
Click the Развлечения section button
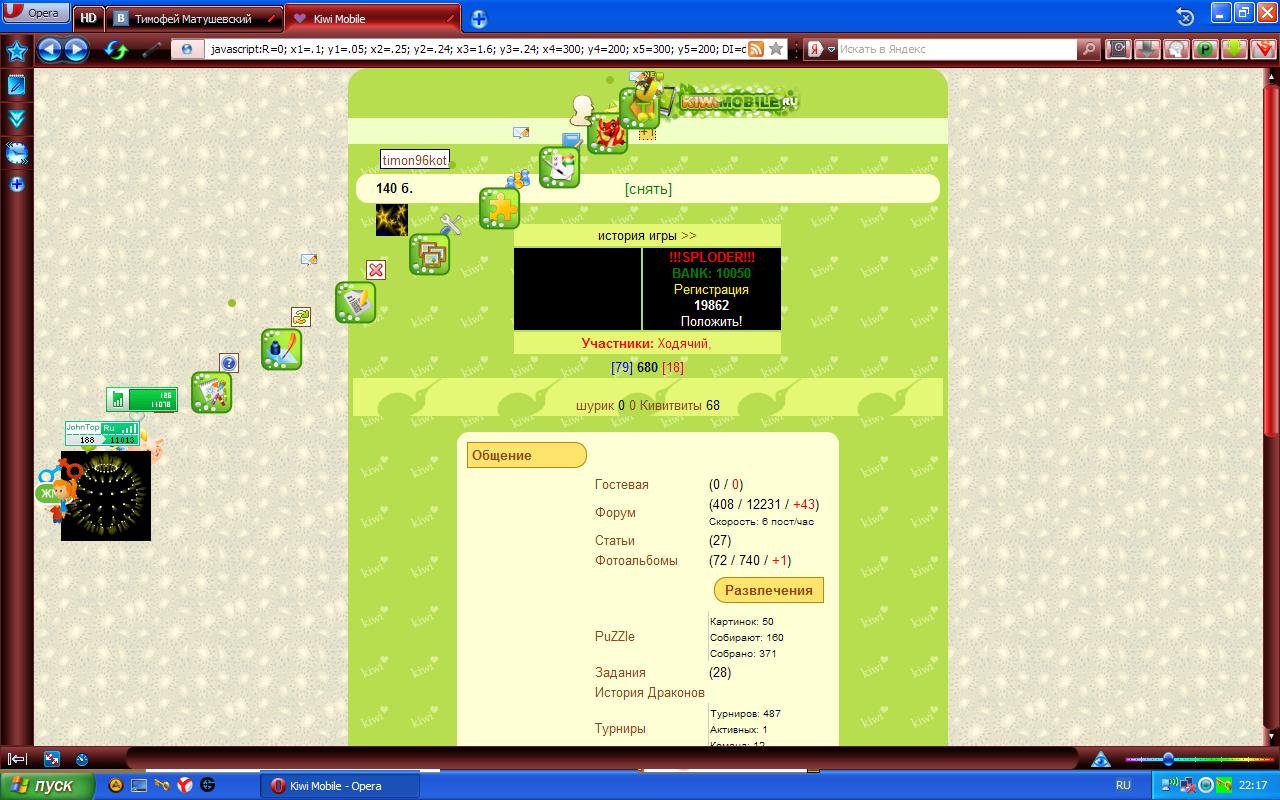point(768,590)
